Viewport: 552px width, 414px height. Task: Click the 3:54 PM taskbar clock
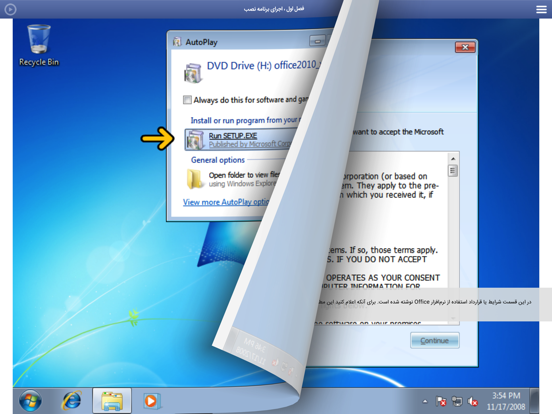pos(506,401)
